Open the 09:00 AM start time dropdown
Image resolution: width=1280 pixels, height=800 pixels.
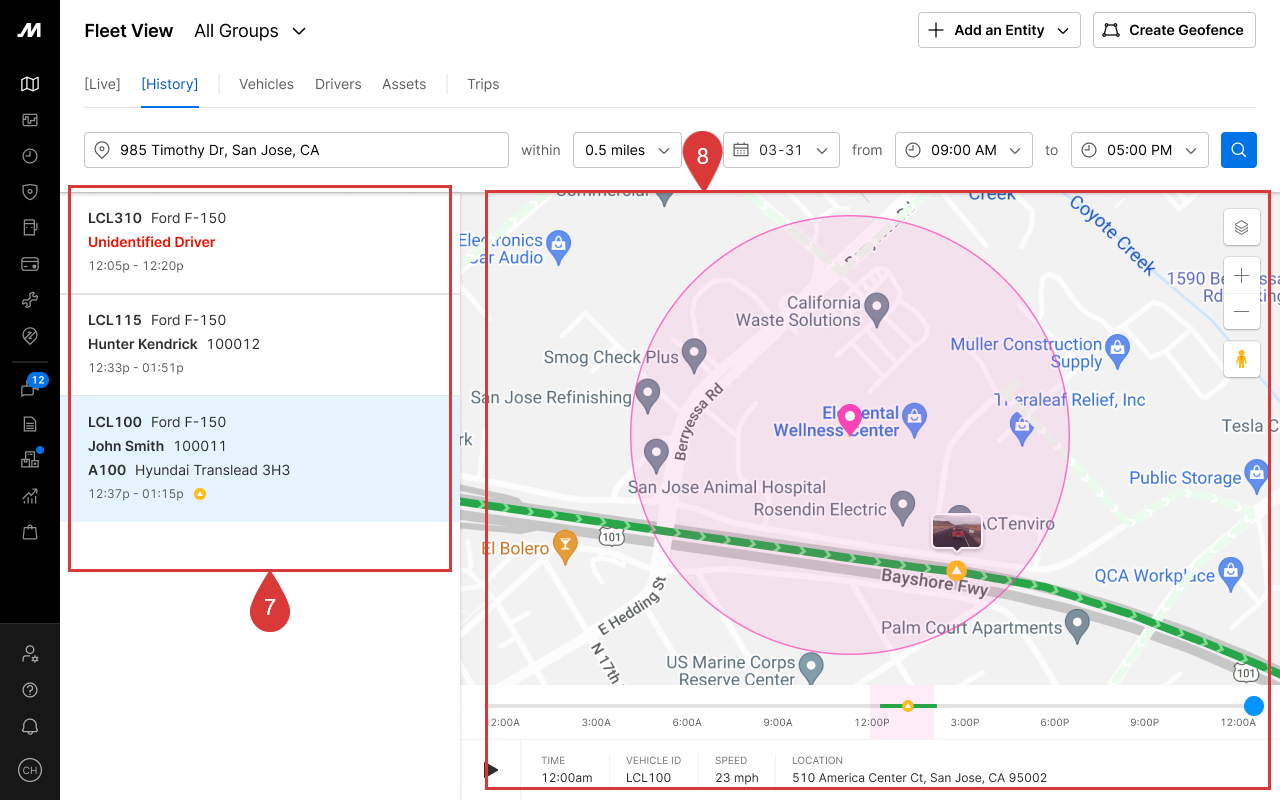click(x=964, y=150)
